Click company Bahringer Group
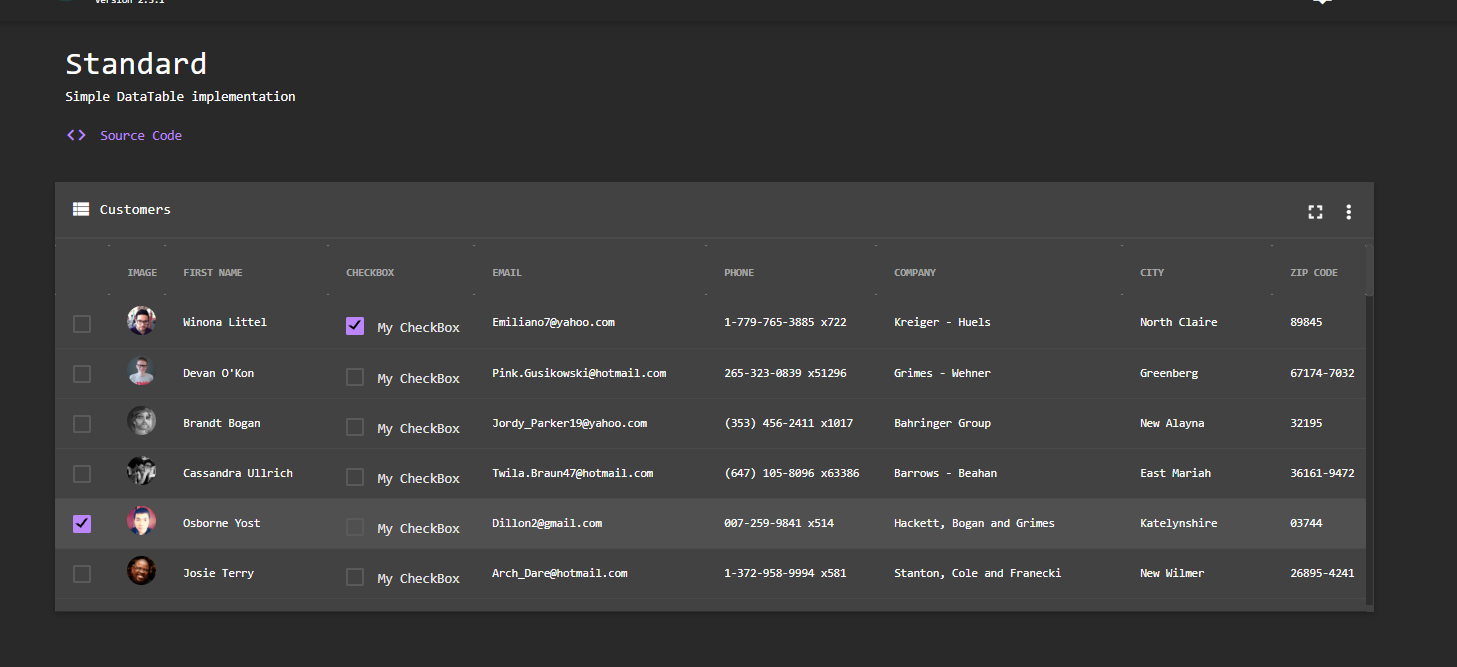The height and width of the screenshot is (667, 1457). (942, 423)
